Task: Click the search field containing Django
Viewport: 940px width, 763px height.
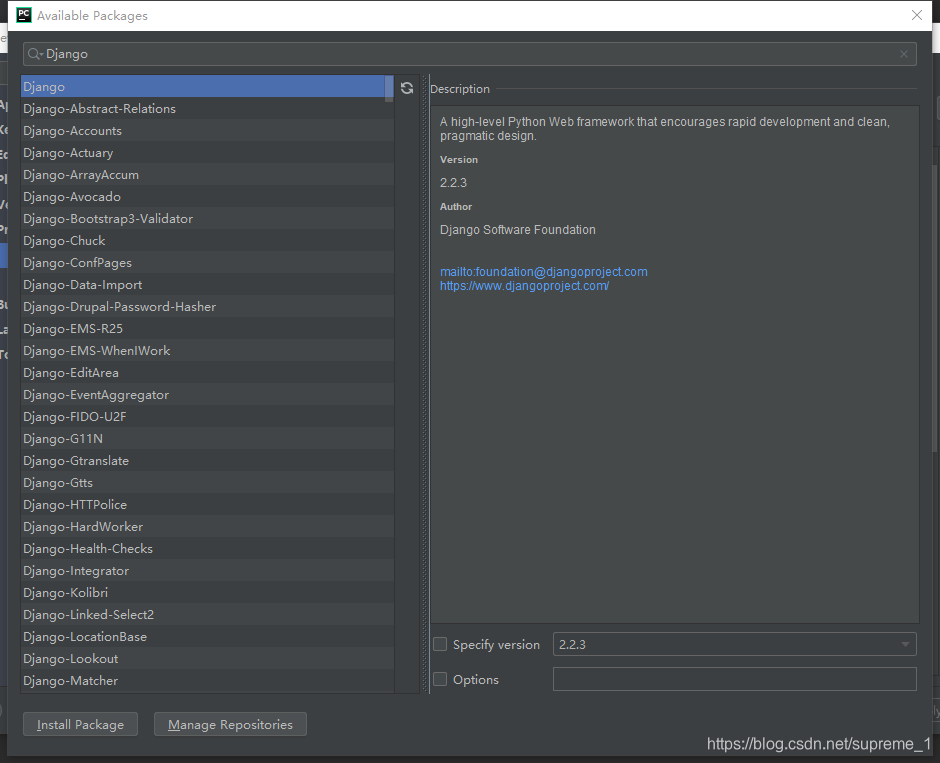Action: tap(469, 54)
